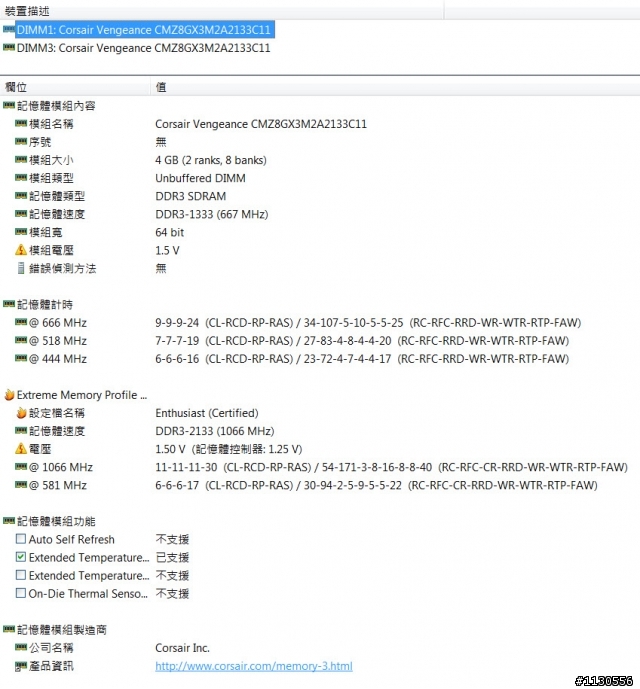Viewport: 640px width, 689px height.
Task: Click the icon beside @ 666 MHz
Action: point(21,322)
